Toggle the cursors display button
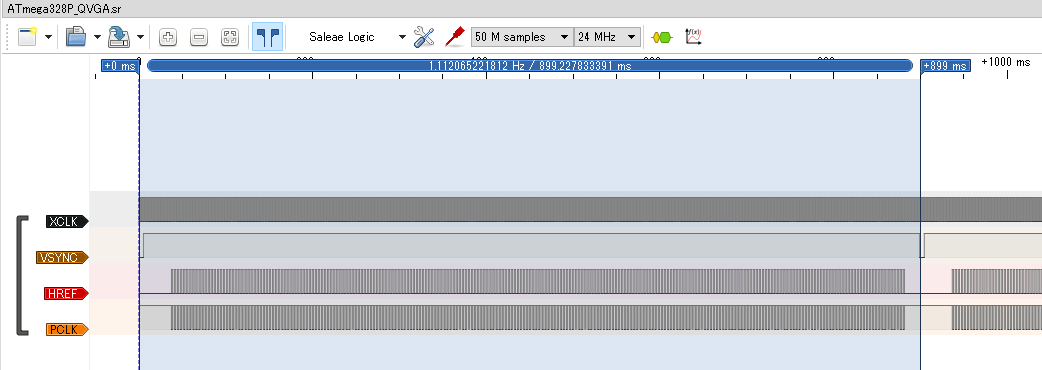The height and width of the screenshot is (370, 1042). pyautogui.click(x=268, y=37)
